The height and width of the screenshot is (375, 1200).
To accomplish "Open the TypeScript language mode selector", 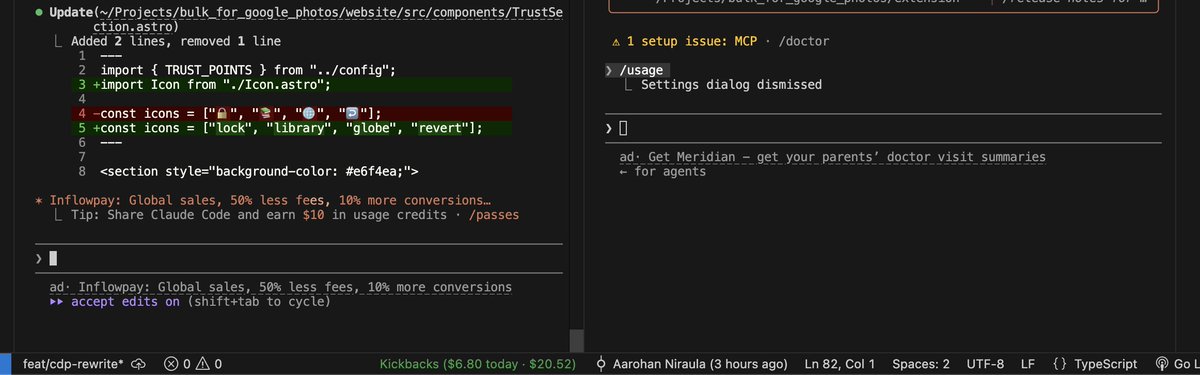I will (1095, 364).
